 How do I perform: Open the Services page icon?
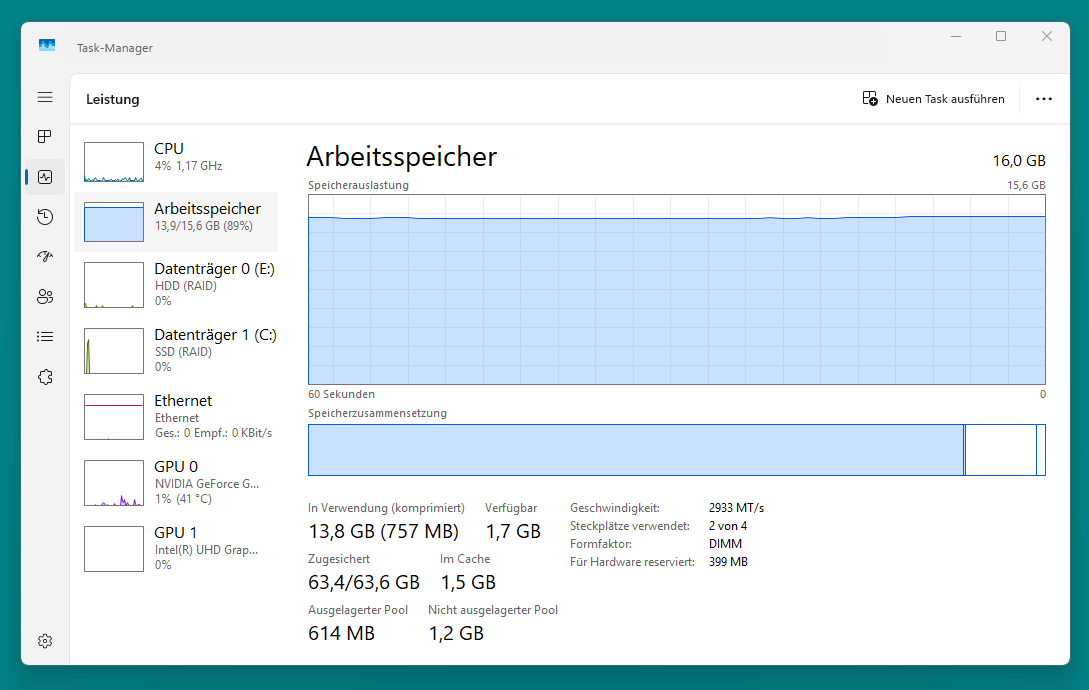coord(45,377)
